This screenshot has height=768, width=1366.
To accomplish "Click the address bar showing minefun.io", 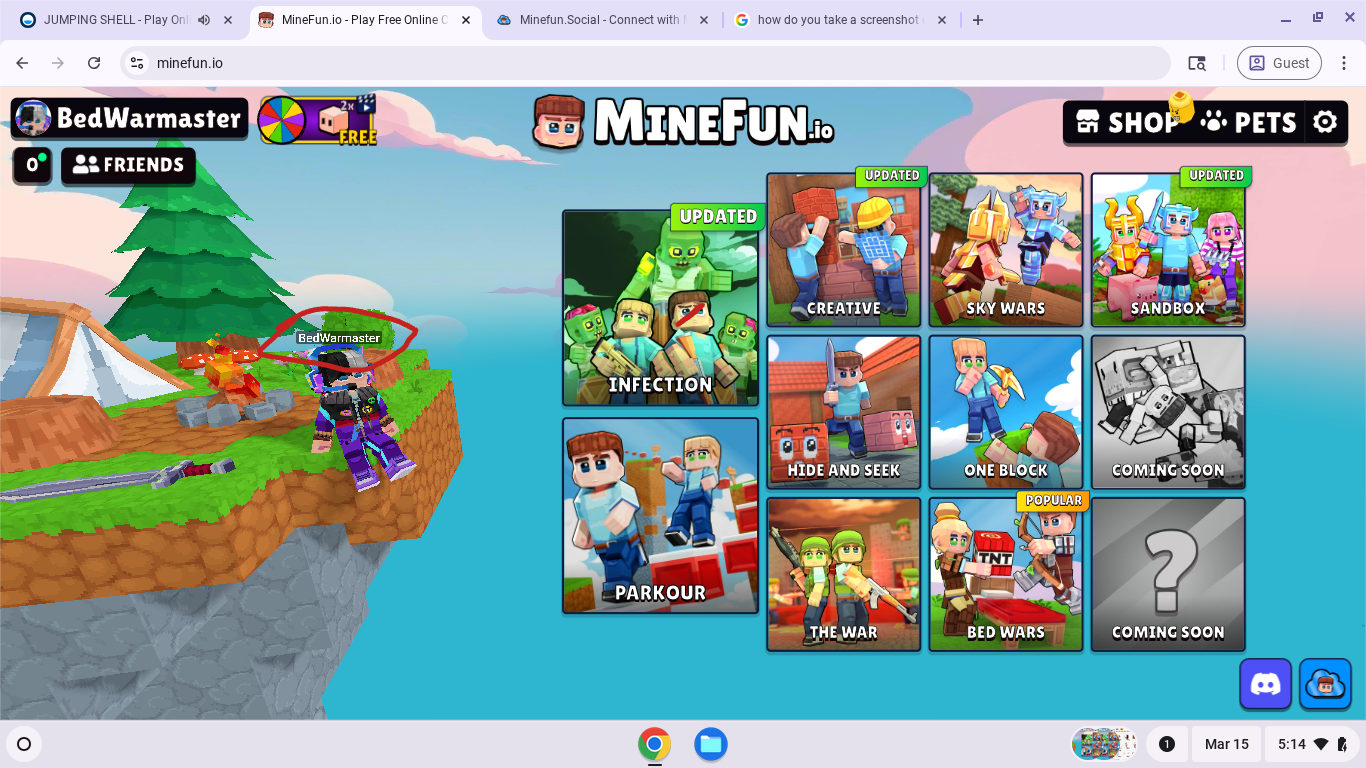I will [640, 63].
